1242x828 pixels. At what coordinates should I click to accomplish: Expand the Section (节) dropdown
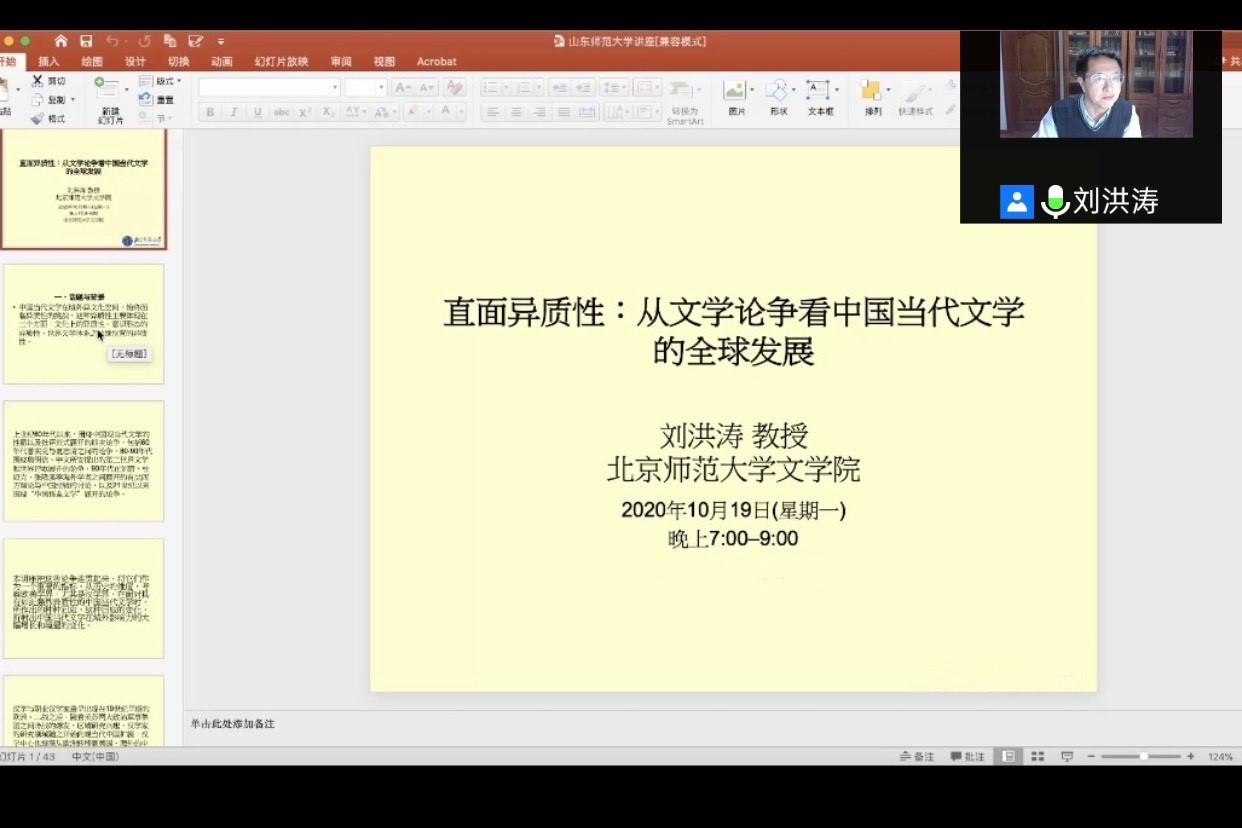click(169, 118)
